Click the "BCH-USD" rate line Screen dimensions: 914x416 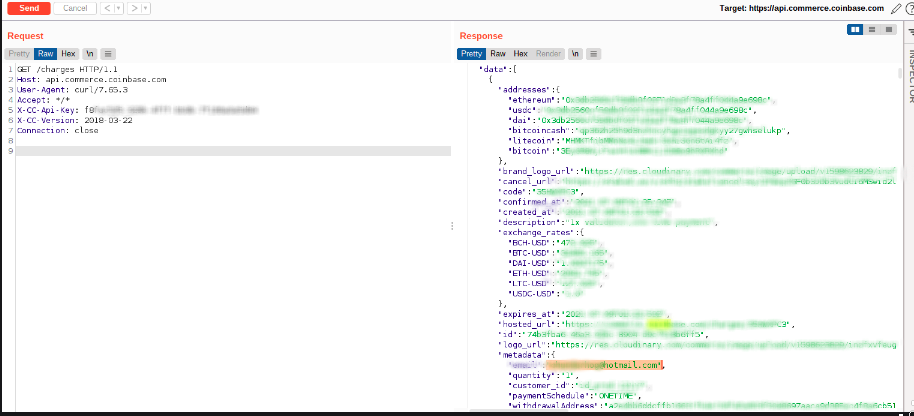[x=554, y=243]
